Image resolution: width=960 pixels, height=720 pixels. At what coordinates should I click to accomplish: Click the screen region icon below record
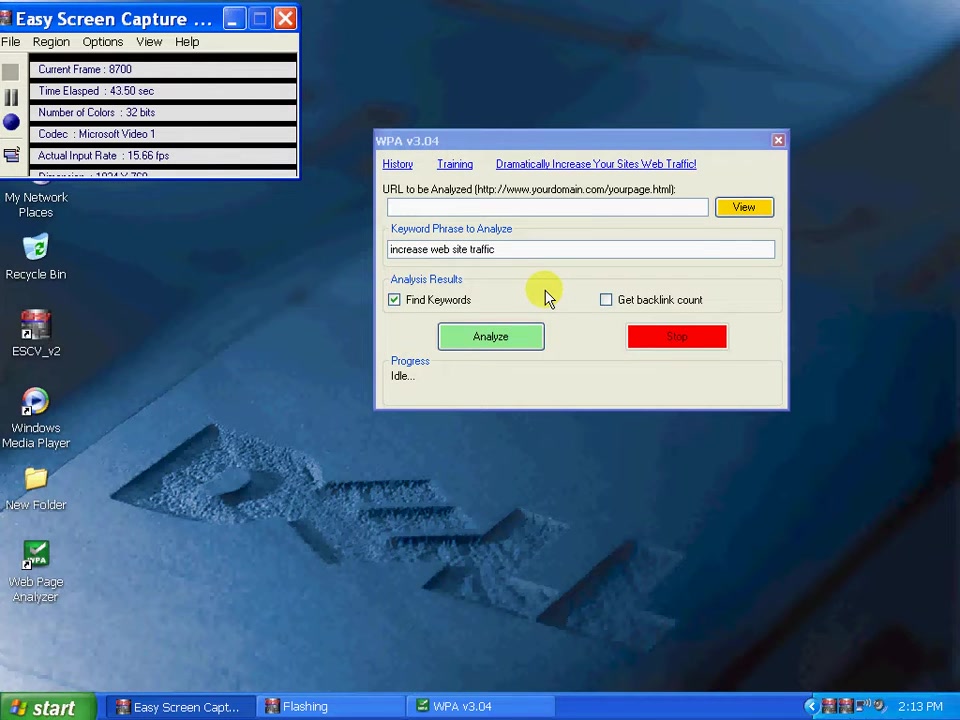[11, 155]
